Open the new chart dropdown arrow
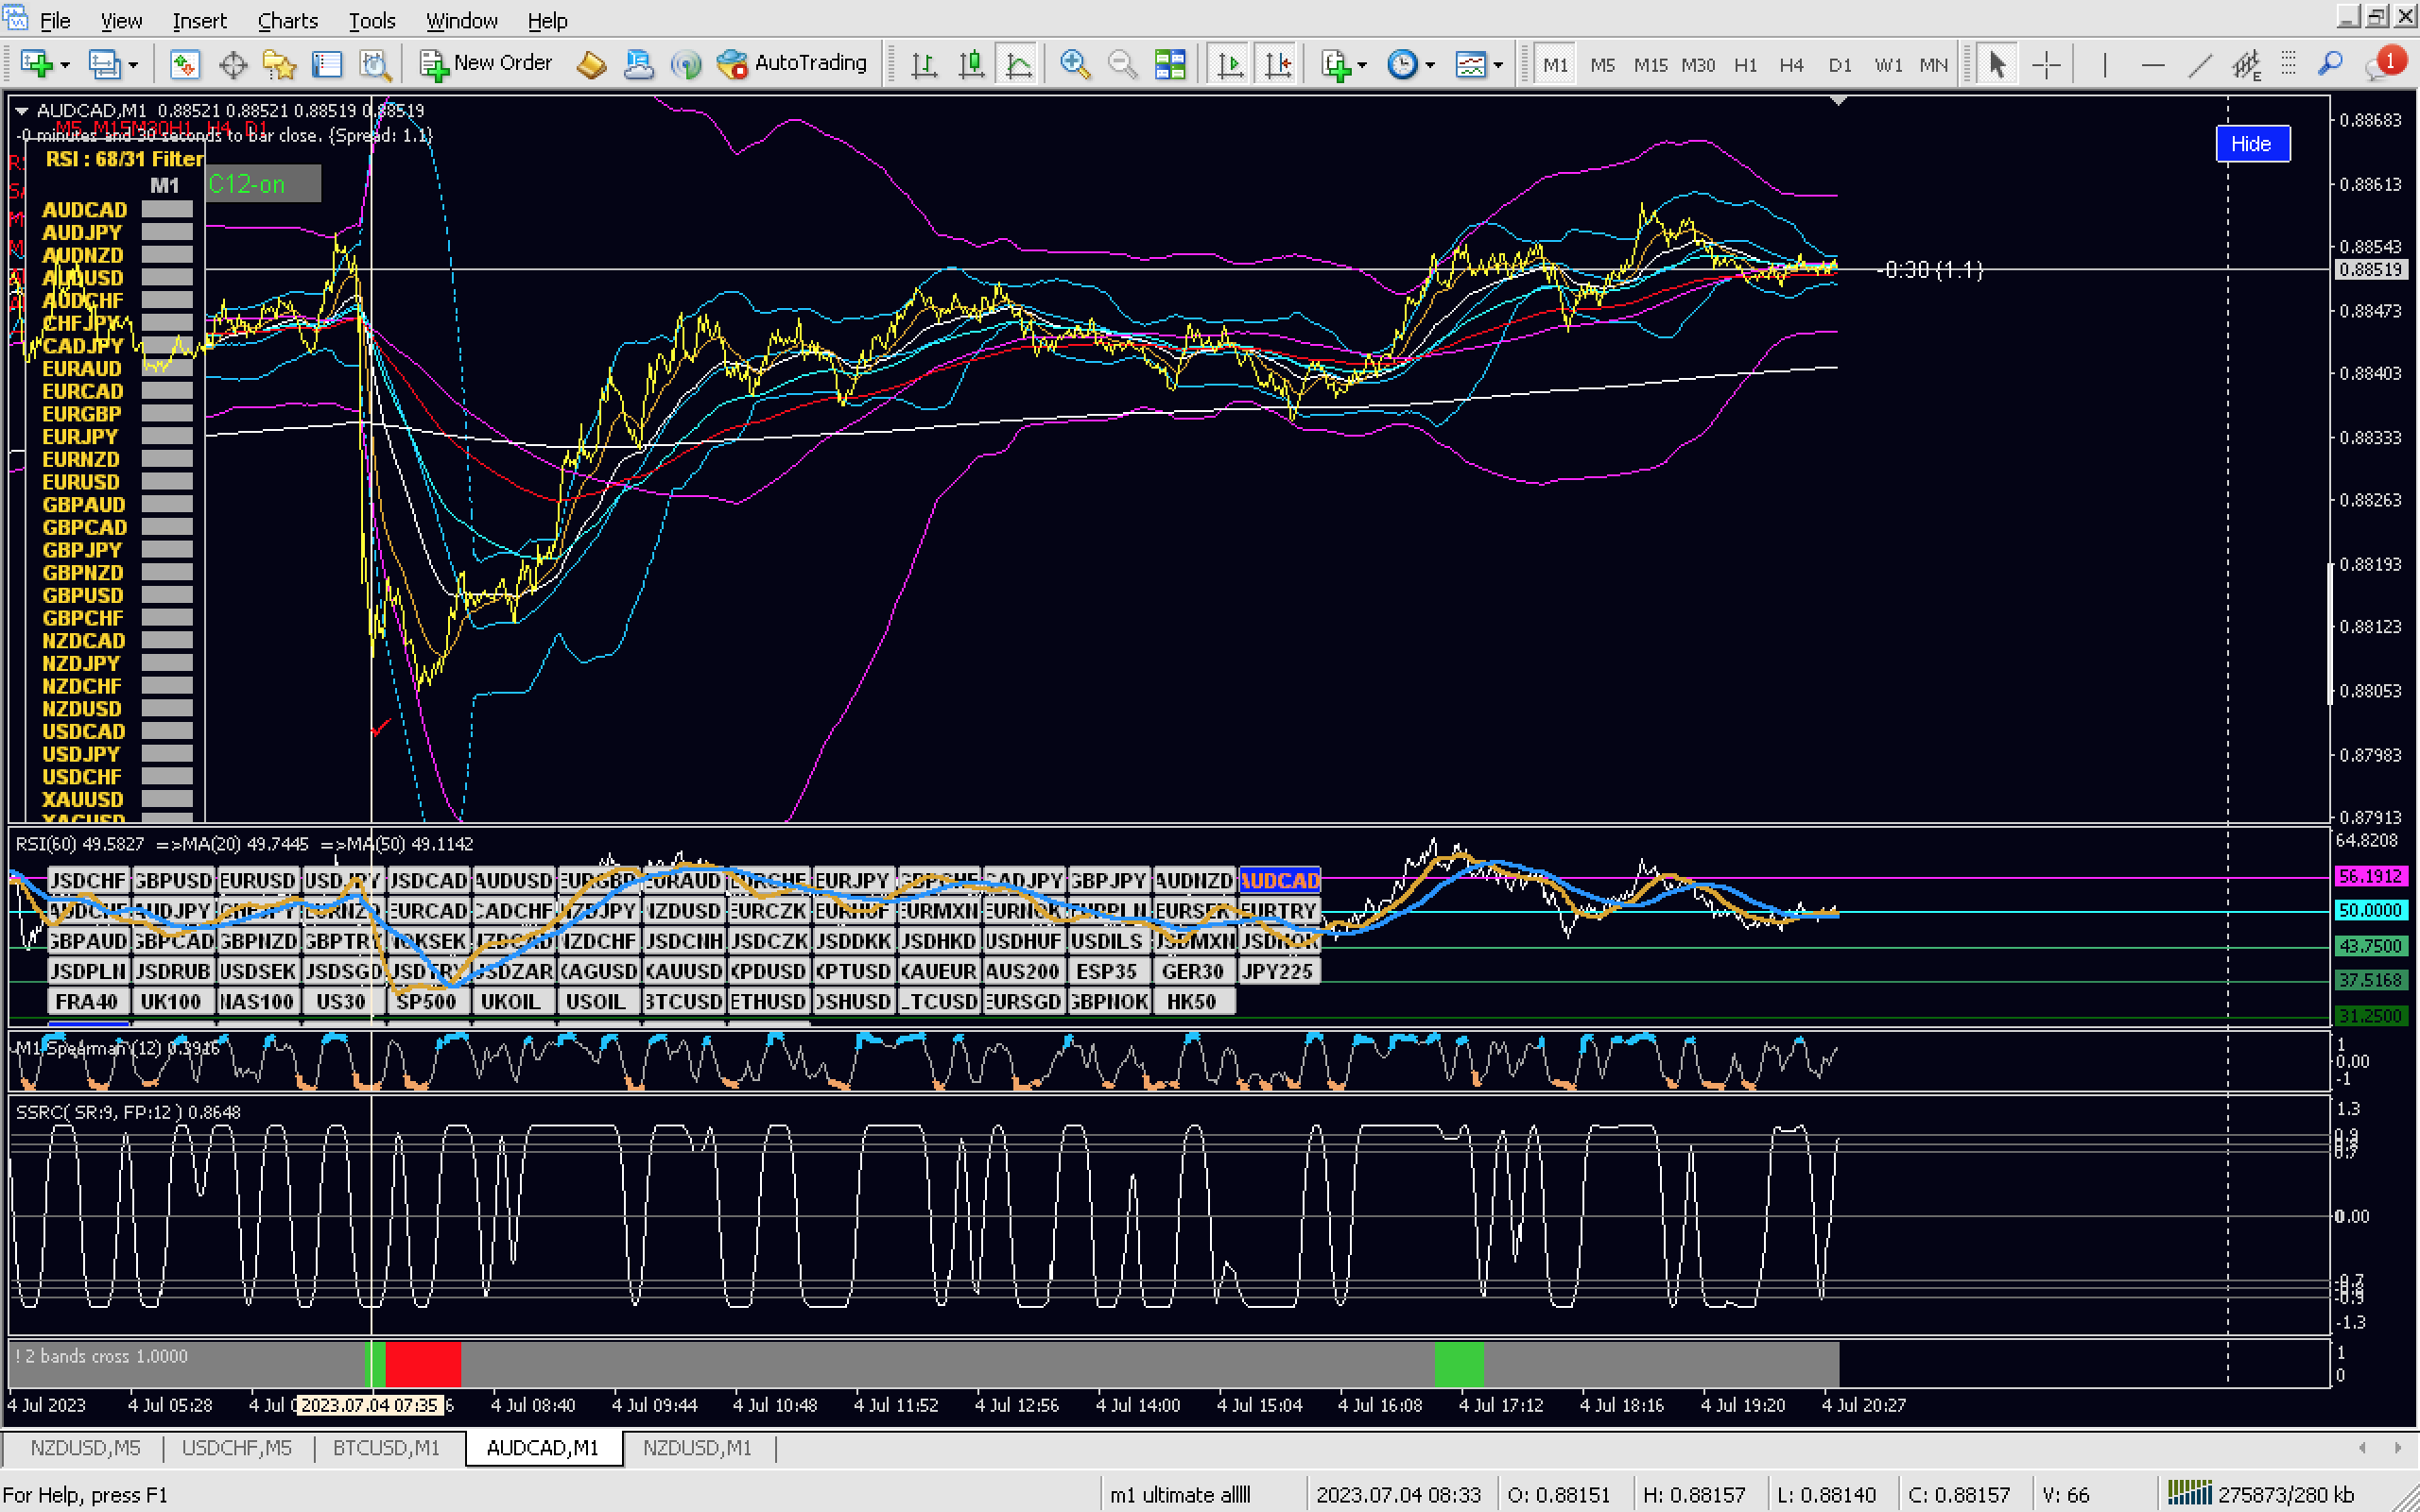The image size is (2420, 1512). (x=66, y=65)
